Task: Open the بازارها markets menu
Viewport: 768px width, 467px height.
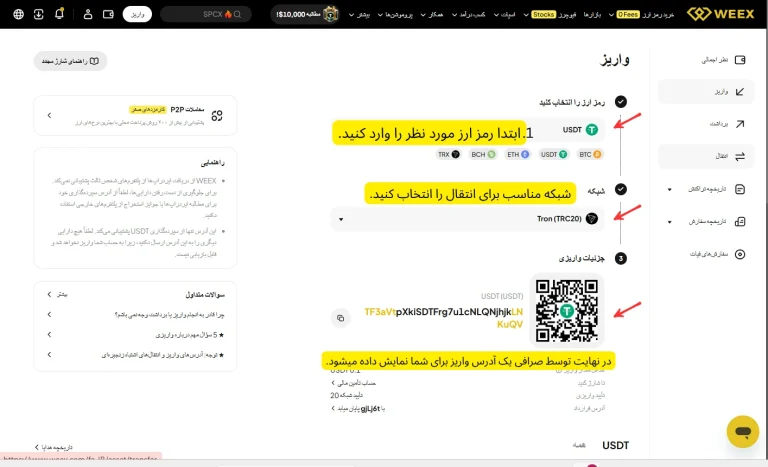Action: coord(592,15)
